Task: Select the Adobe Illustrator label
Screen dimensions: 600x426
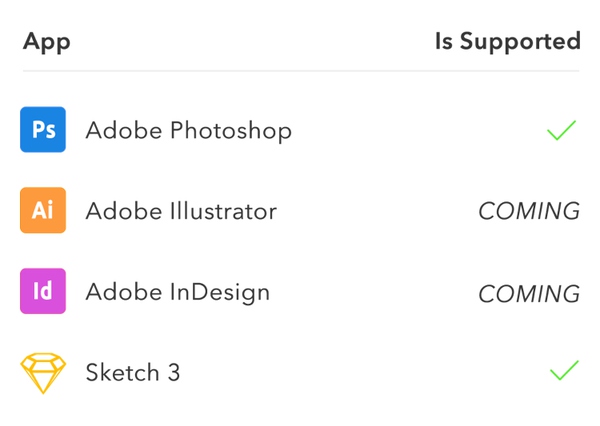Action: pyautogui.click(x=181, y=212)
